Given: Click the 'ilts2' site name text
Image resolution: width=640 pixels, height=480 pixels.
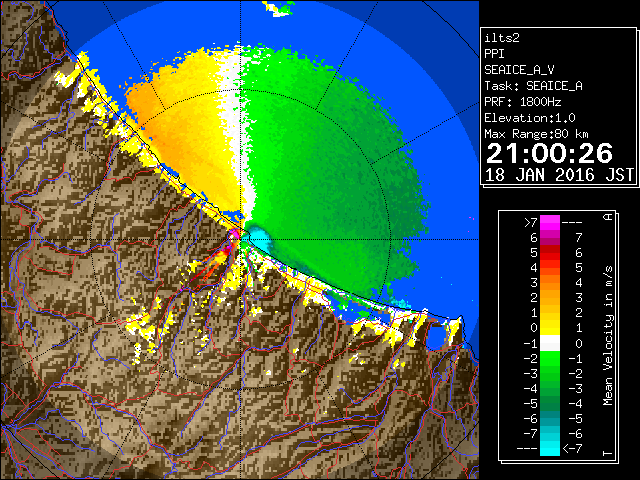Looking at the screenshot, I should pos(502,38).
